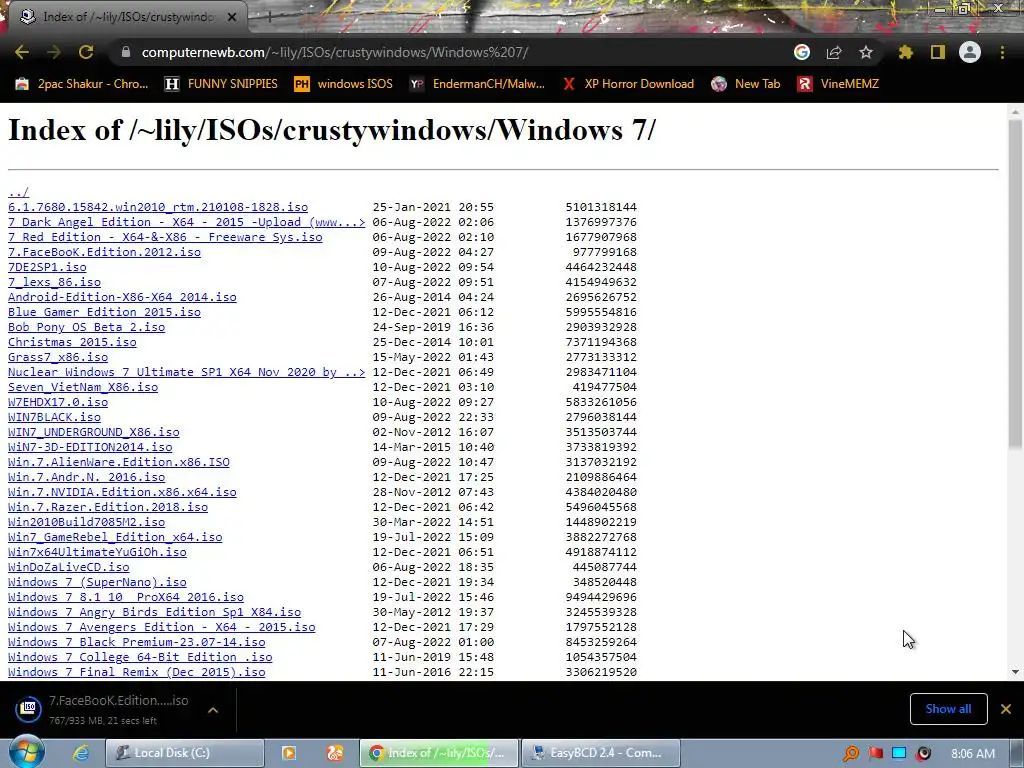
Task: Download 7_lexs_86.iso
Action: click(x=54, y=282)
